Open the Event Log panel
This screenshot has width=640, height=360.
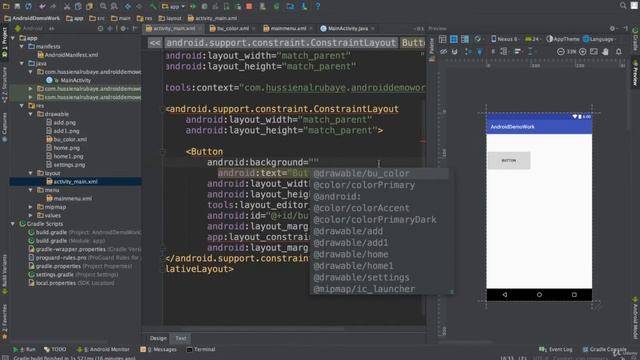(556, 349)
